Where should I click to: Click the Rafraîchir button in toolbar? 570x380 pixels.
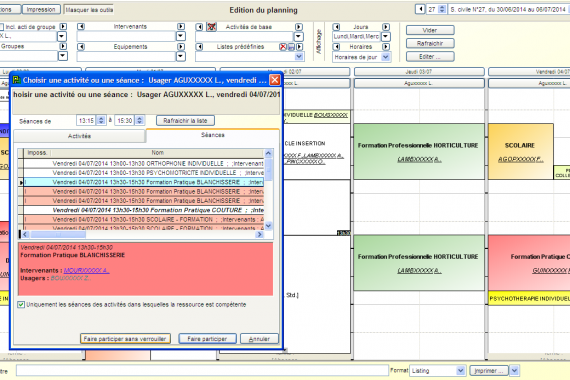[430, 43]
